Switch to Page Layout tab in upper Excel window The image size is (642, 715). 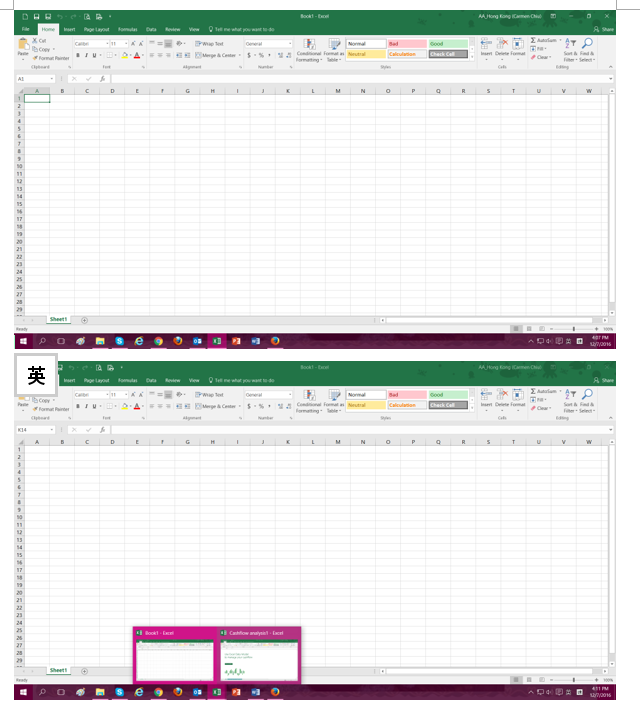click(96, 29)
